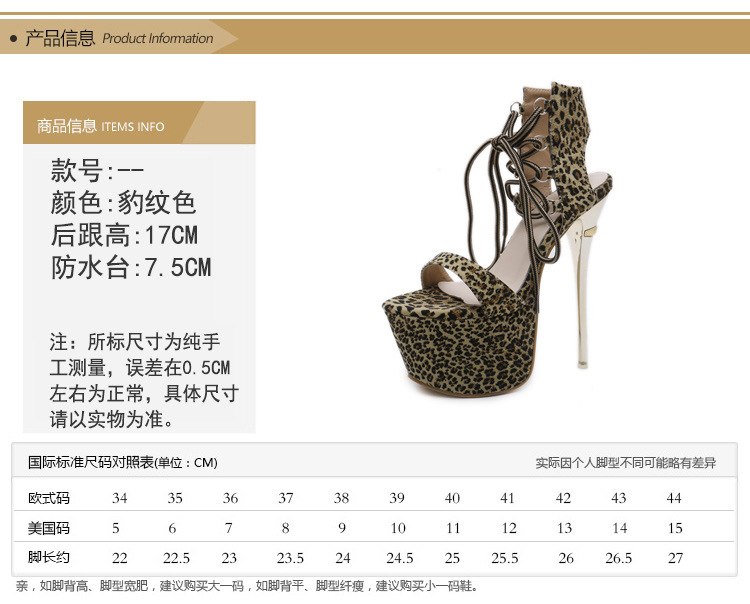Click European size 43 cell

click(x=618, y=498)
